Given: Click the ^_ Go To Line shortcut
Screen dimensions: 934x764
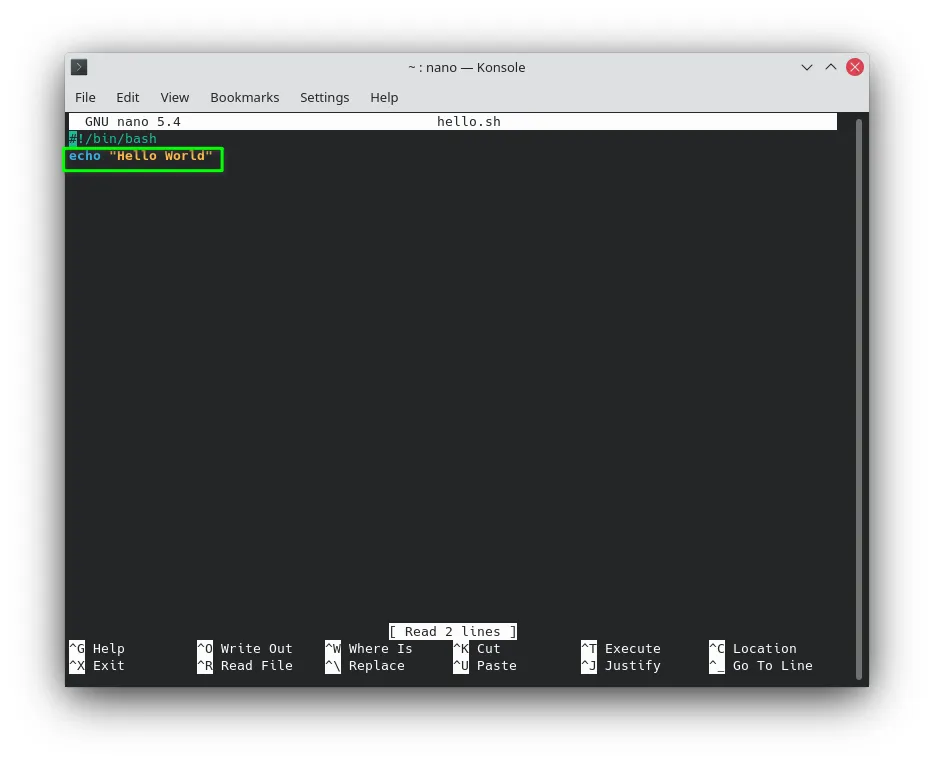Looking at the screenshot, I should [761, 666].
